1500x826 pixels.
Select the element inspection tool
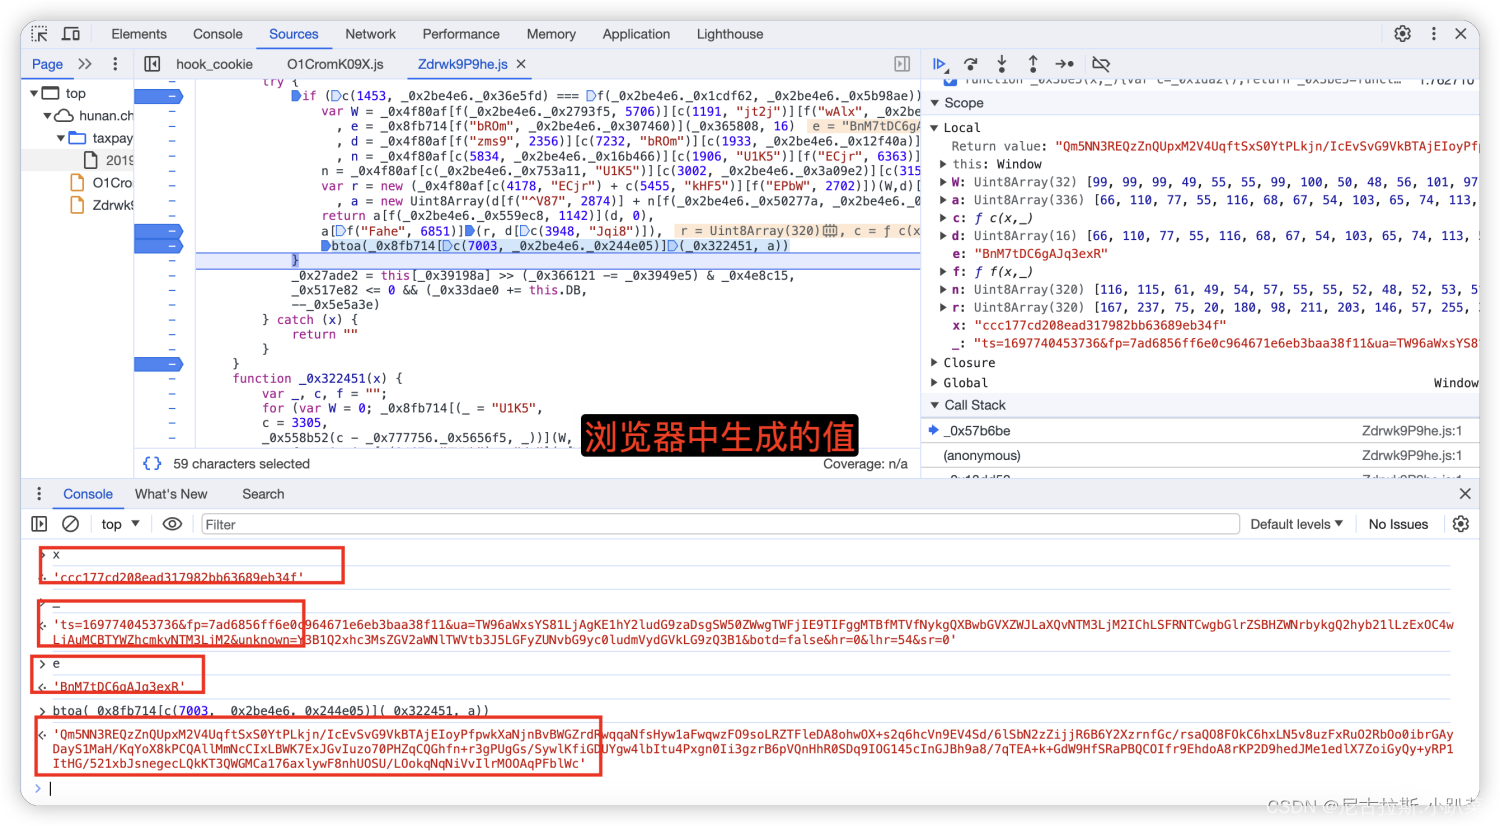[38, 33]
